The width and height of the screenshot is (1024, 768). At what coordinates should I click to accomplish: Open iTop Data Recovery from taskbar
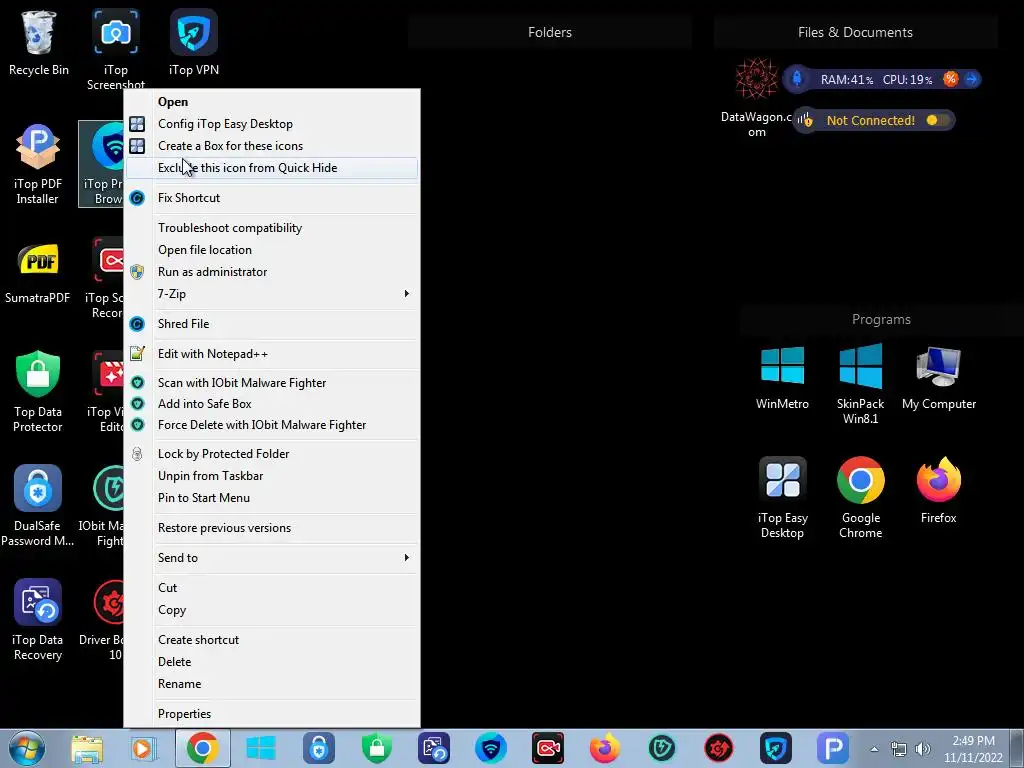pos(434,748)
